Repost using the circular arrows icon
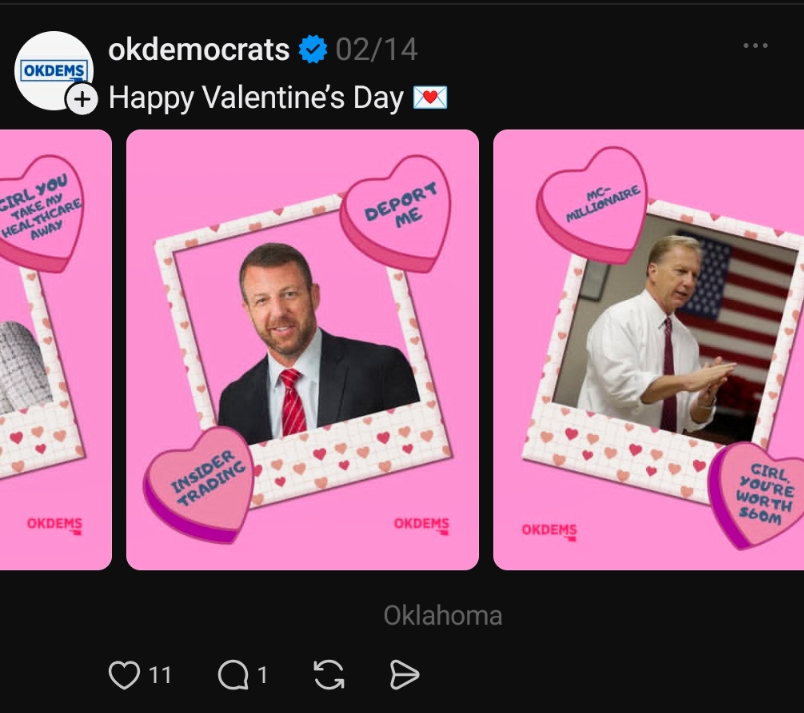804x713 pixels. tap(329, 676)
